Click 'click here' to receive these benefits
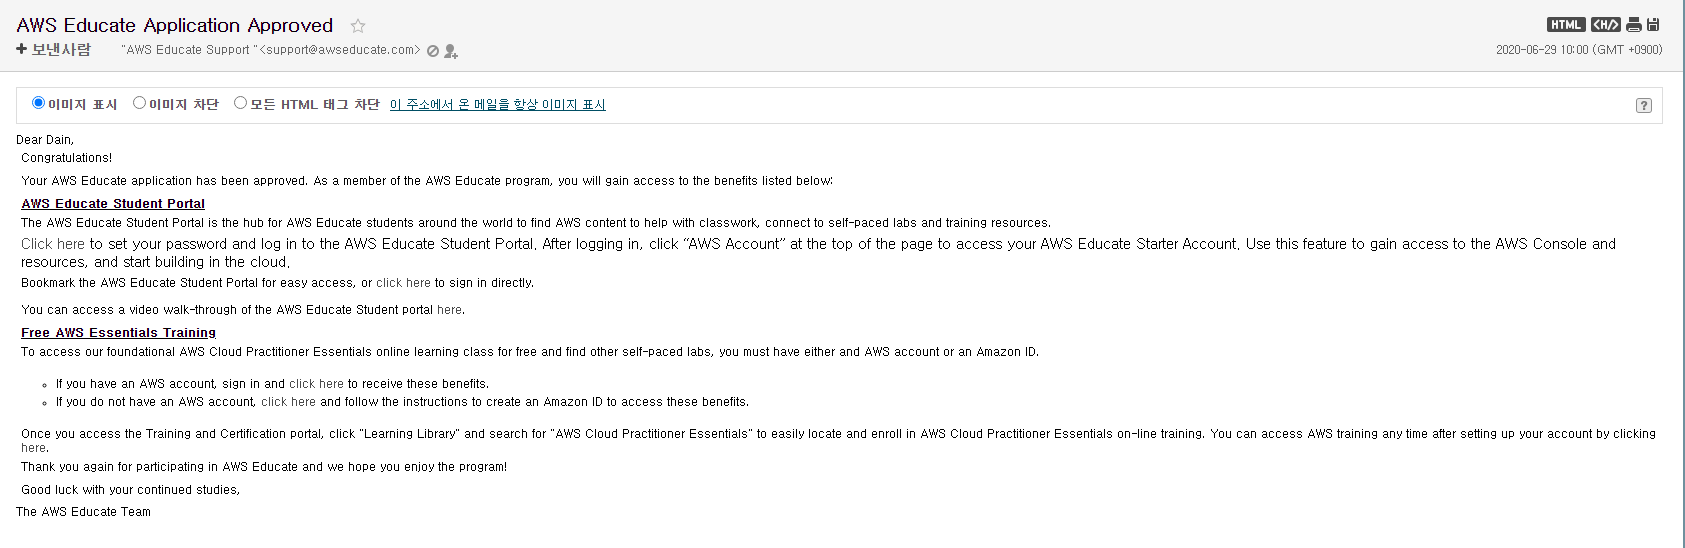This screenshot has width=1685, height=548. [316, 384]
